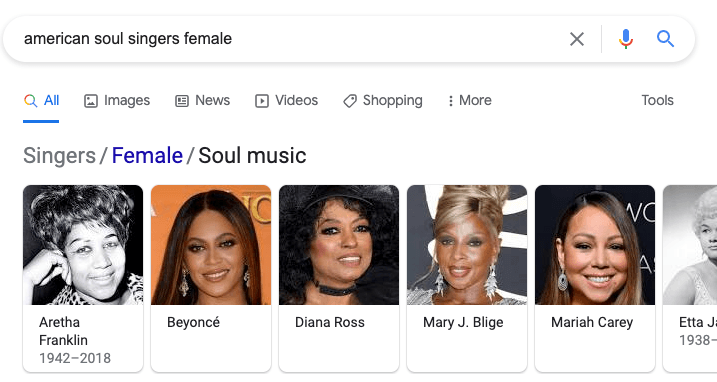The image size is (717, 382).
Task: Select the Mary J. Blige thumbnail
Action: coord(467,245)
